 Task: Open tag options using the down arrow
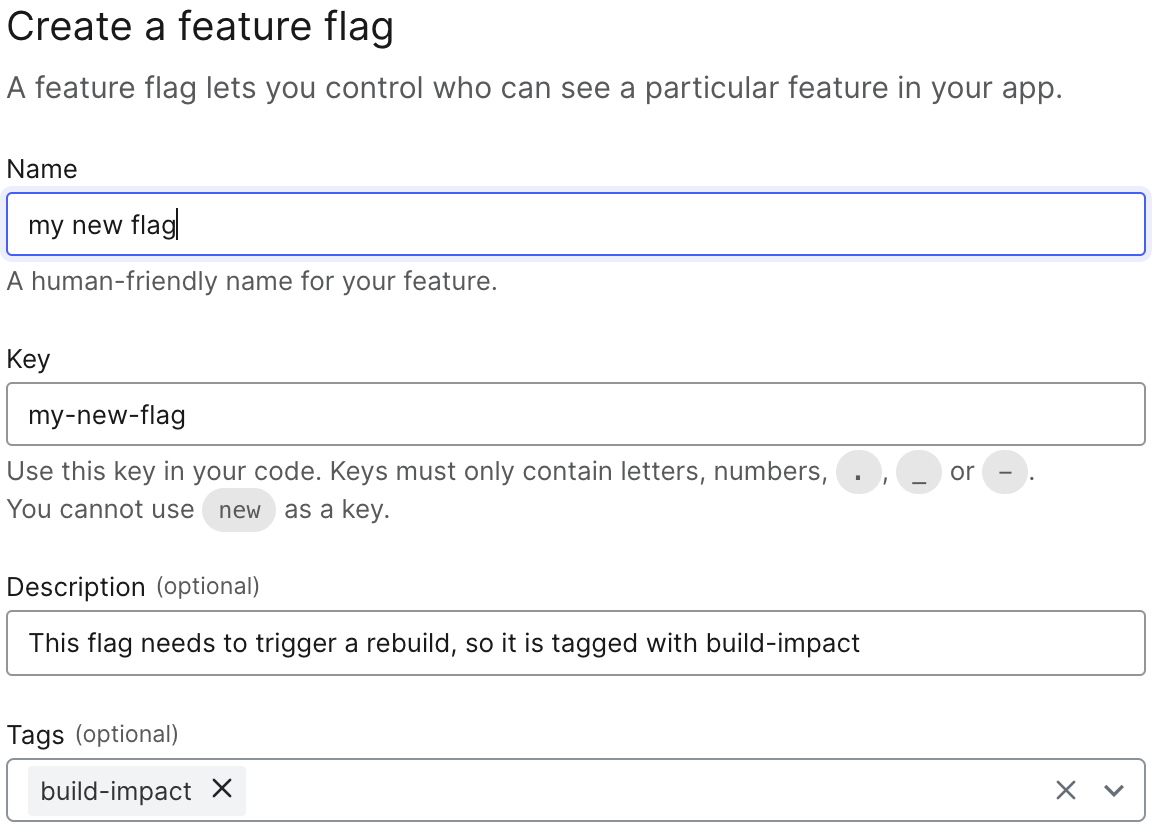1112,790
